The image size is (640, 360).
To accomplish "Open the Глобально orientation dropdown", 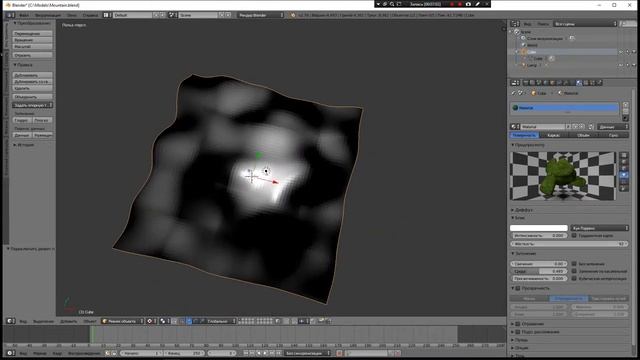I will [x=221, y=321].
